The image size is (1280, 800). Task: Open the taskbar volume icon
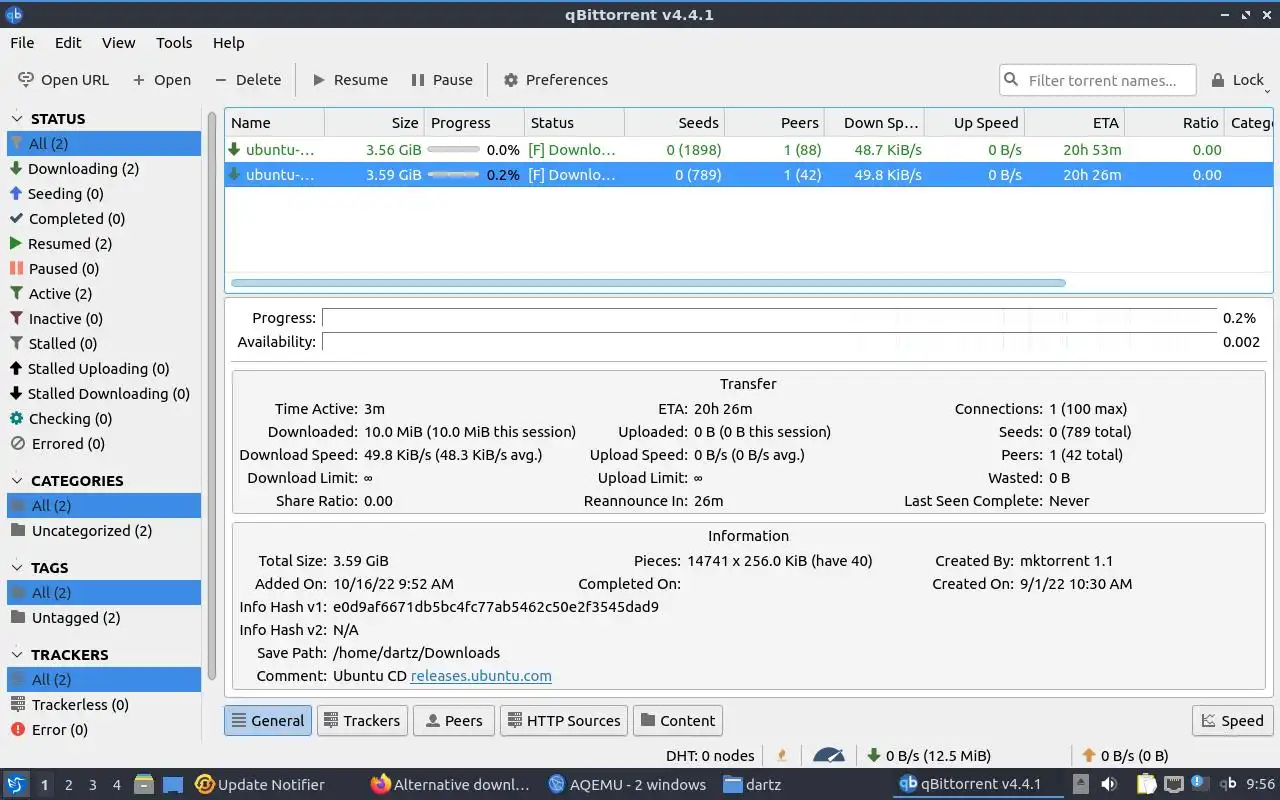tap(1108, 784)
